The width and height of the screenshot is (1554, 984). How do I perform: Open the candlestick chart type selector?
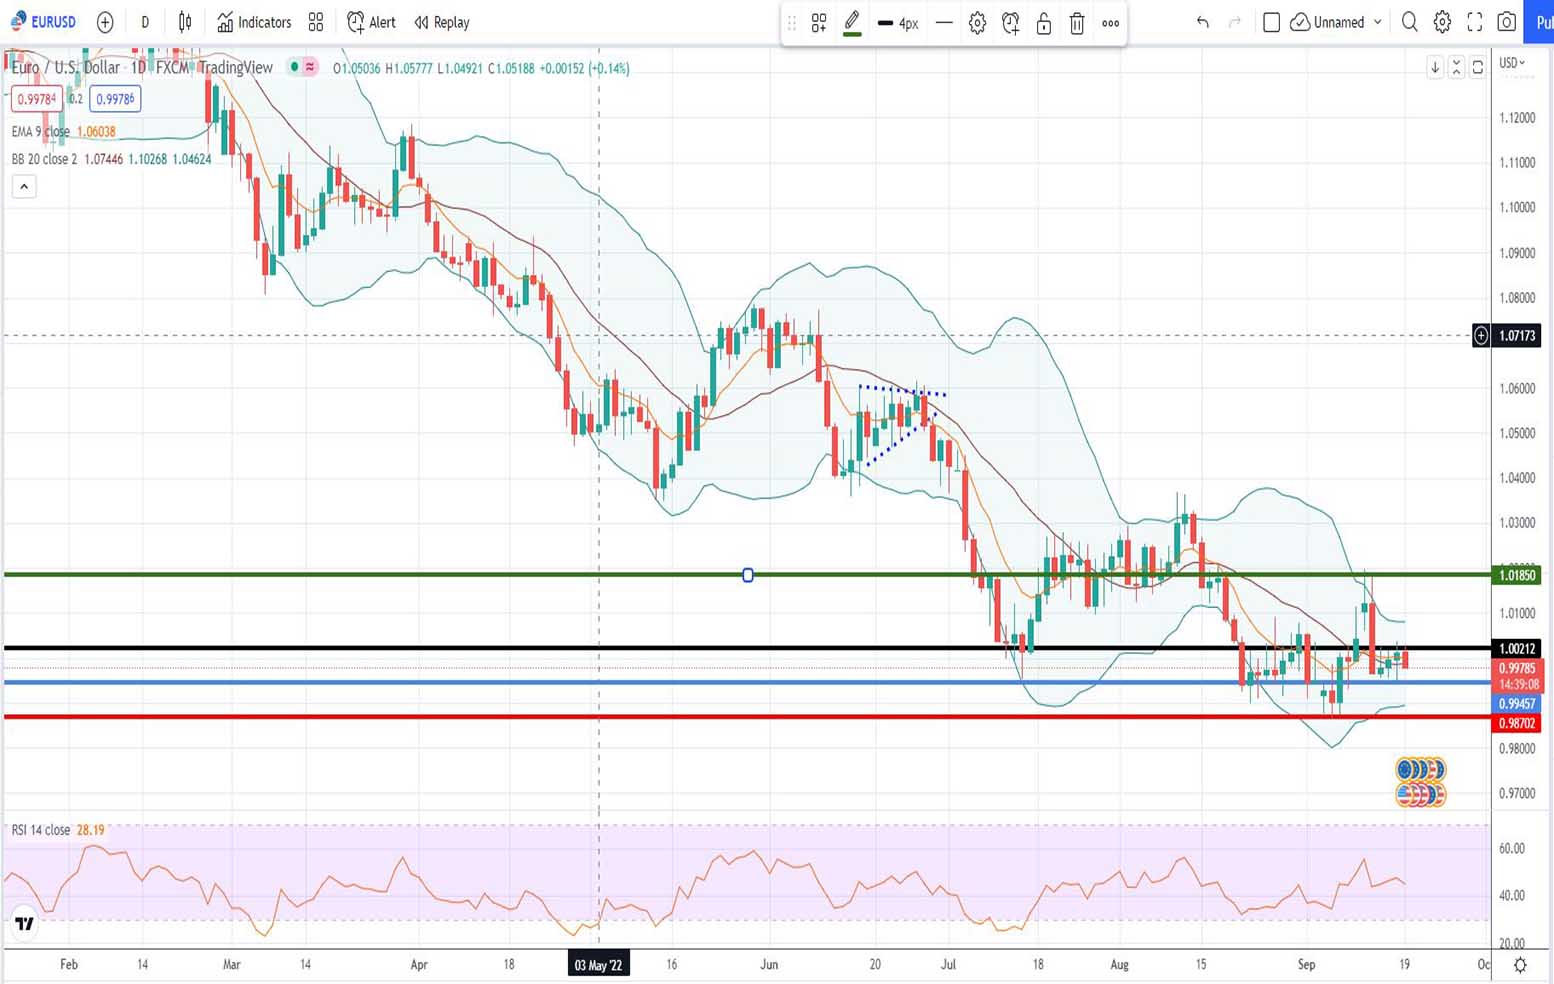pos(185,22)
